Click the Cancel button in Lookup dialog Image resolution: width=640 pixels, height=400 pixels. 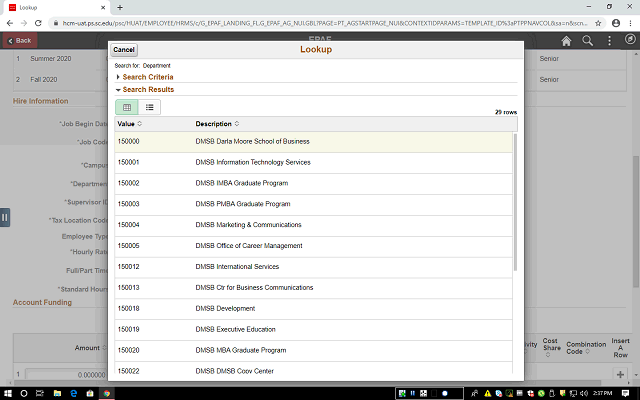(x=124, y=50)
